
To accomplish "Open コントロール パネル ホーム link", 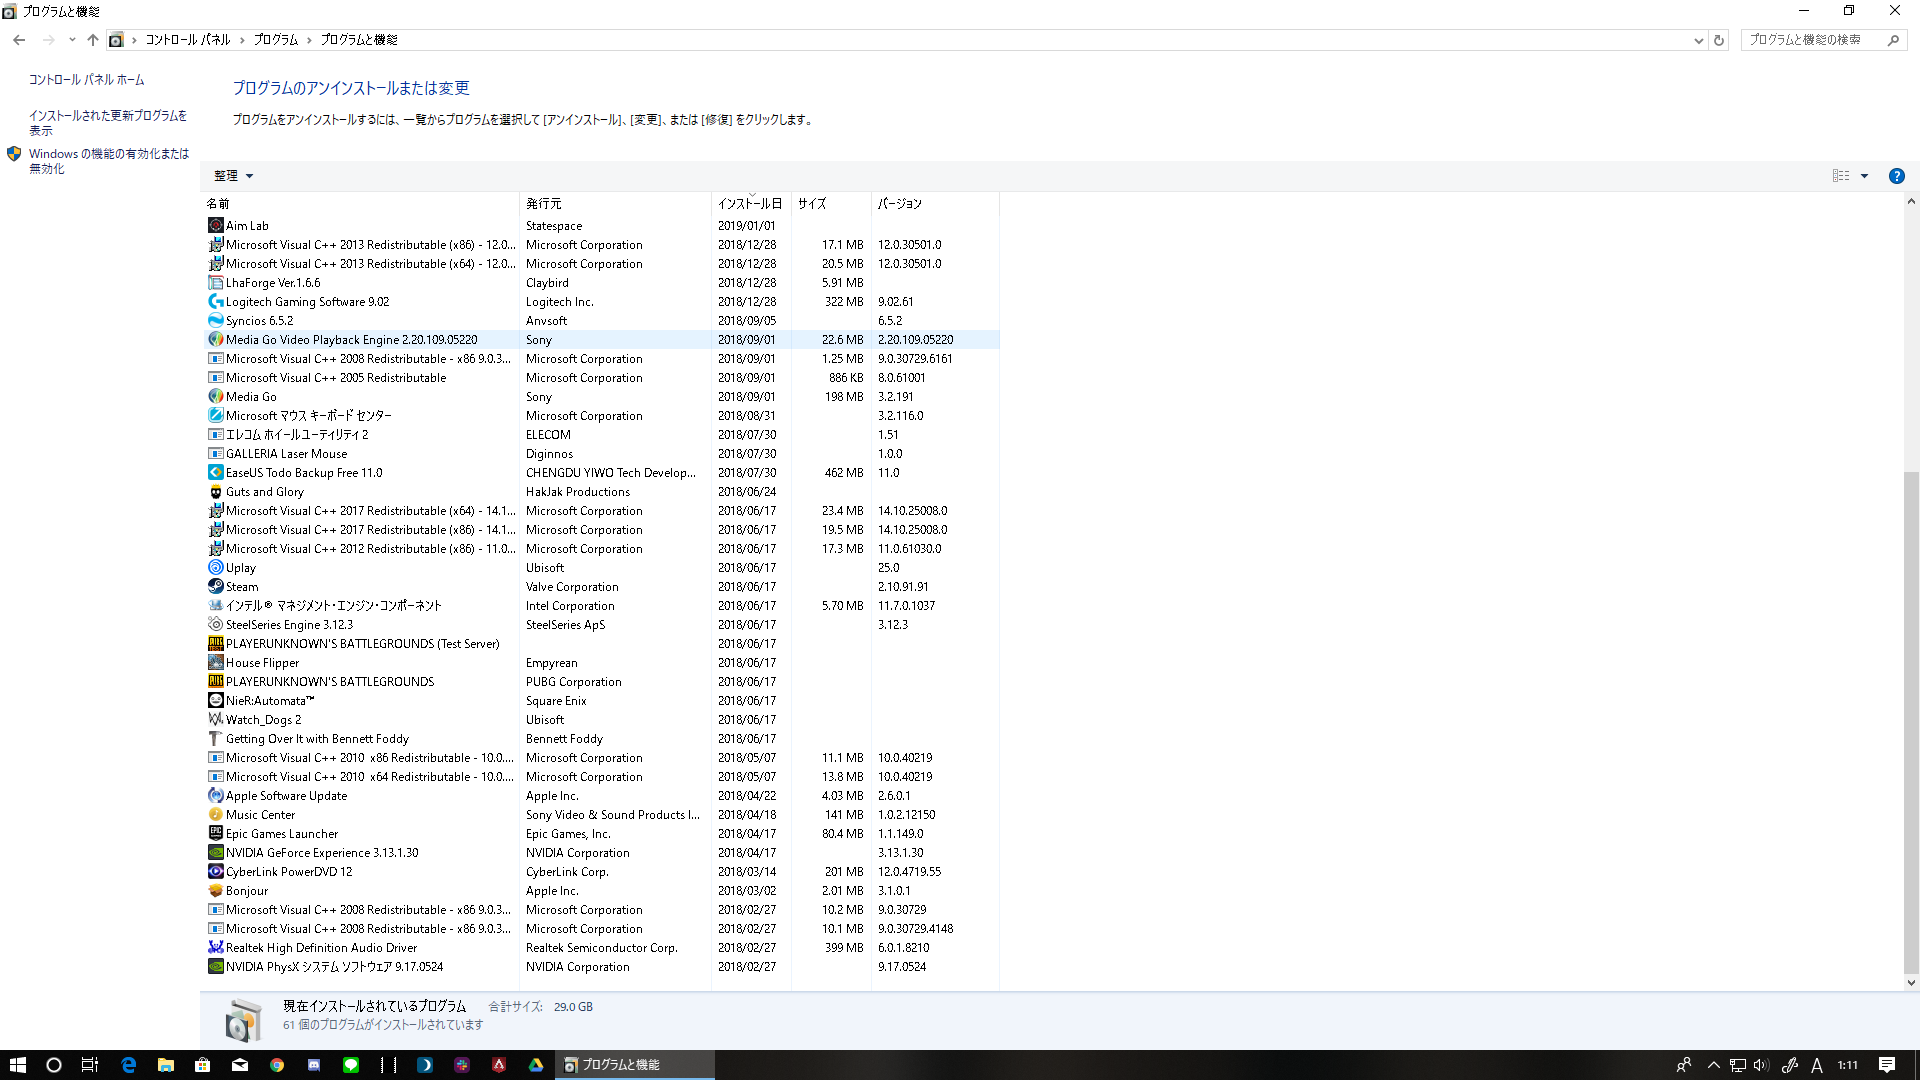I will (86, 80).
